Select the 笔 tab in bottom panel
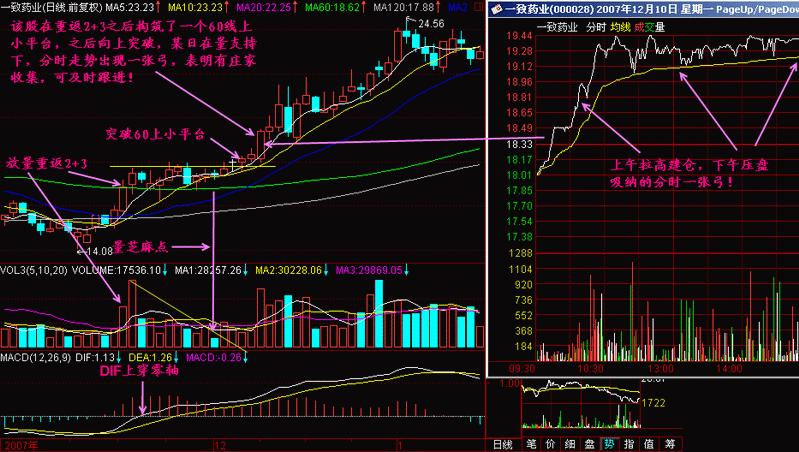This screenshot has height=452, width=799. [531, 444]
